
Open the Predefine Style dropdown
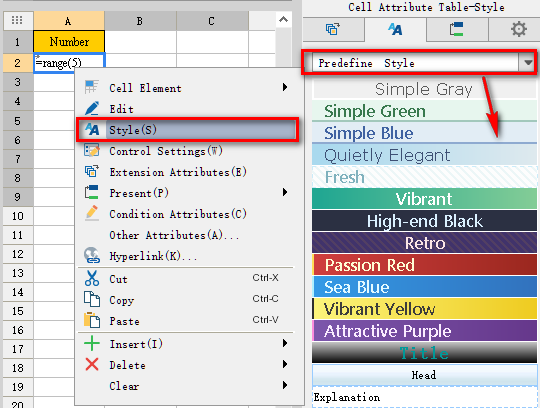(x=528, y=63)
